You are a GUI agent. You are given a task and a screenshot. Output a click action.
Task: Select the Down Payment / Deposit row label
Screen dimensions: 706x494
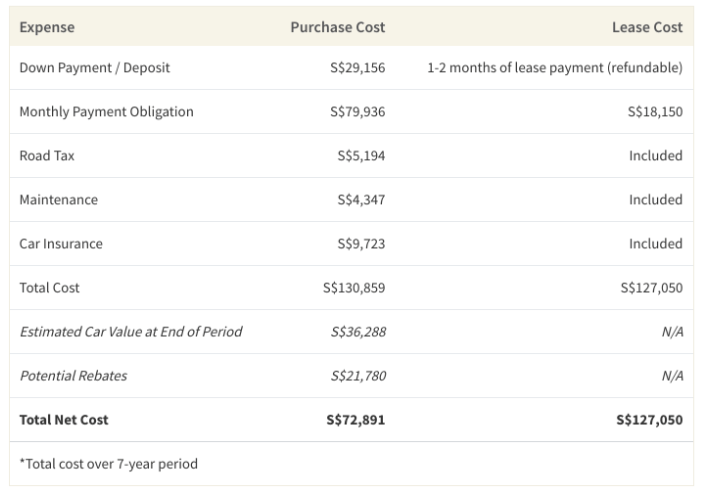coord(94,68)
